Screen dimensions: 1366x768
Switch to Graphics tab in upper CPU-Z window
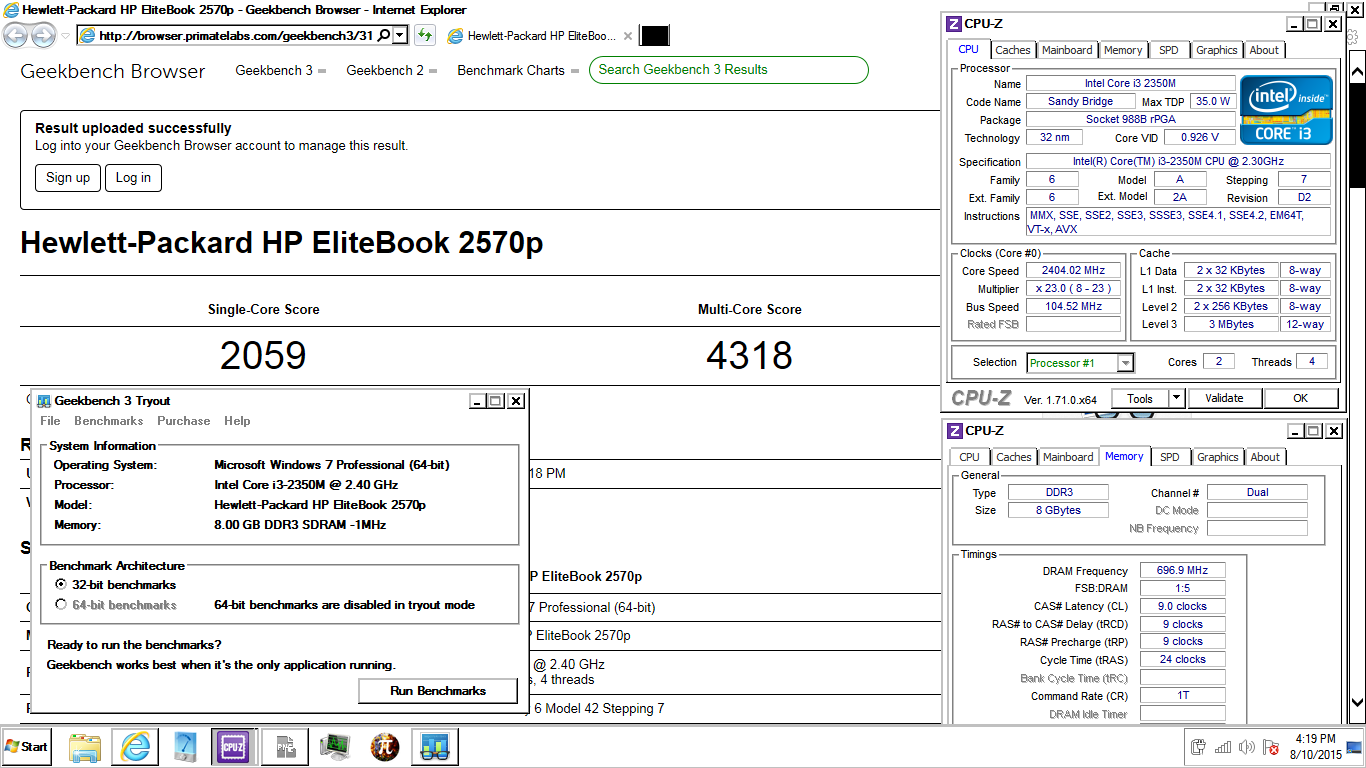click(1217, 50)
